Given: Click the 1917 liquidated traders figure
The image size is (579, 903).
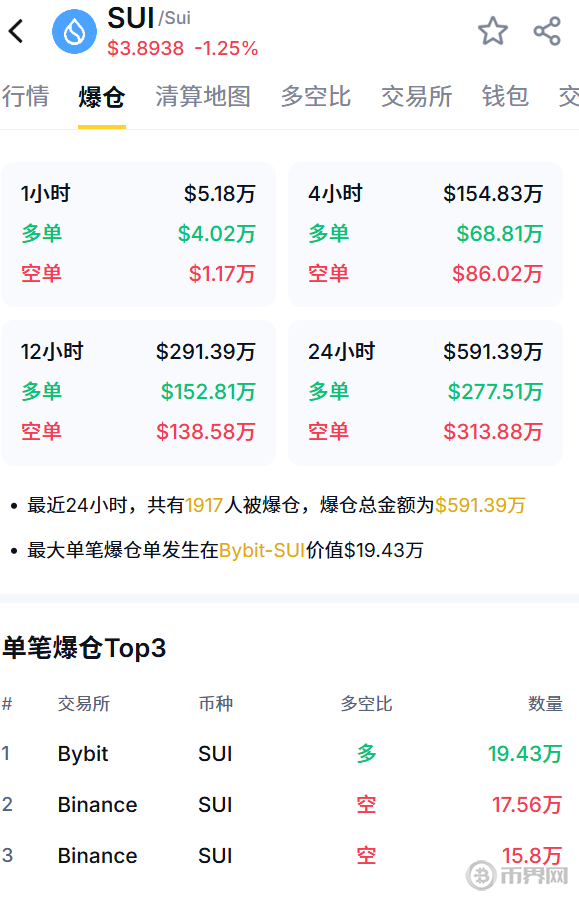Looking at the screenshot, I should coord(204,506).
